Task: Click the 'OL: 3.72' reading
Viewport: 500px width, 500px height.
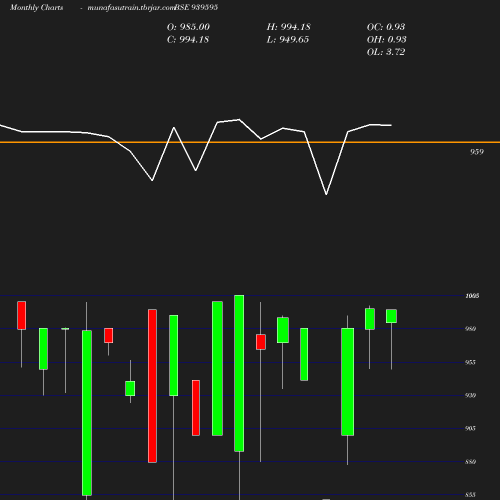Action: pyautogui.click(x=386, y=52)
